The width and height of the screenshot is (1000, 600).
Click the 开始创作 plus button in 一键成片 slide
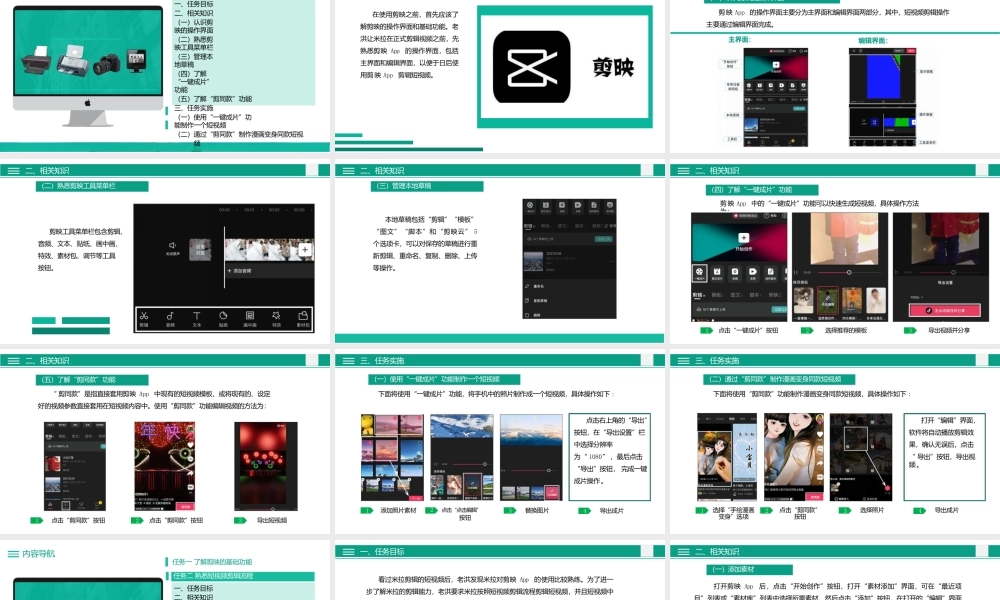(x=744, y=238)
